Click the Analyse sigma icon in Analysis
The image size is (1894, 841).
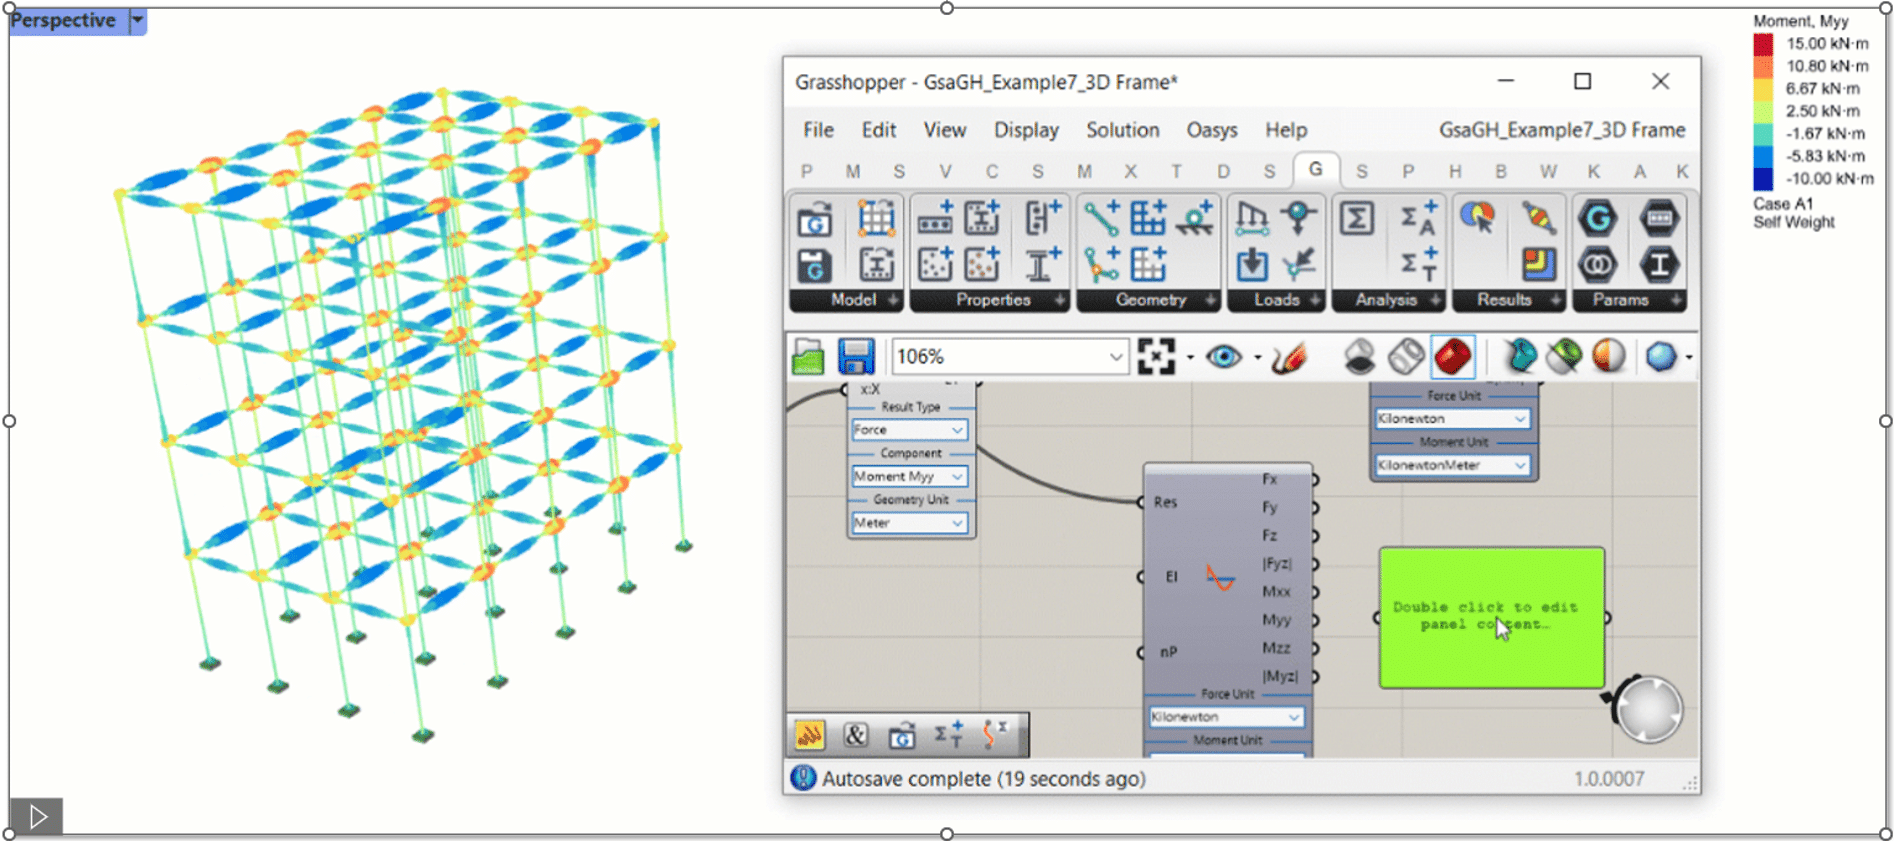pos(1356,219)
